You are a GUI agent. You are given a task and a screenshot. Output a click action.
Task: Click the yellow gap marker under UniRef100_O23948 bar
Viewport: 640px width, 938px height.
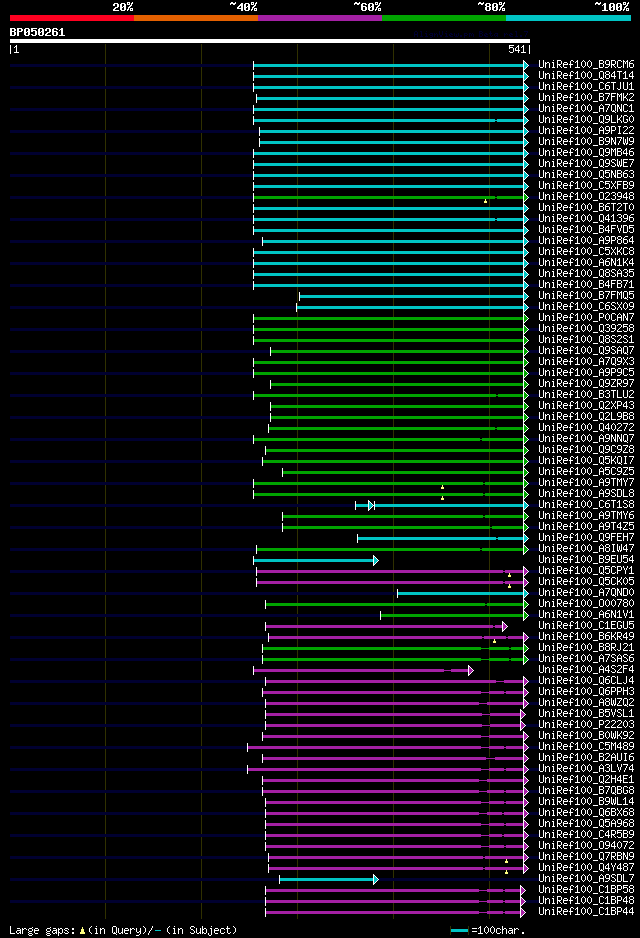coord(485,202)
